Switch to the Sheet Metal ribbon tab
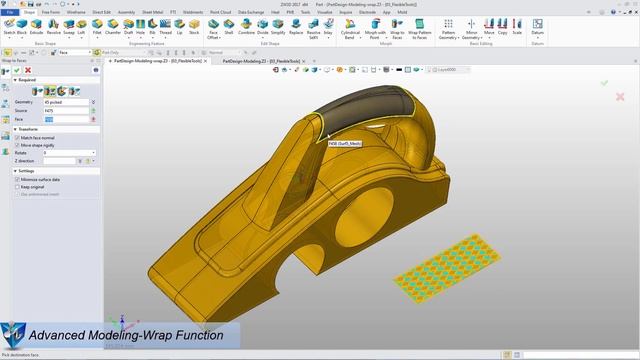 coord(152,12)
